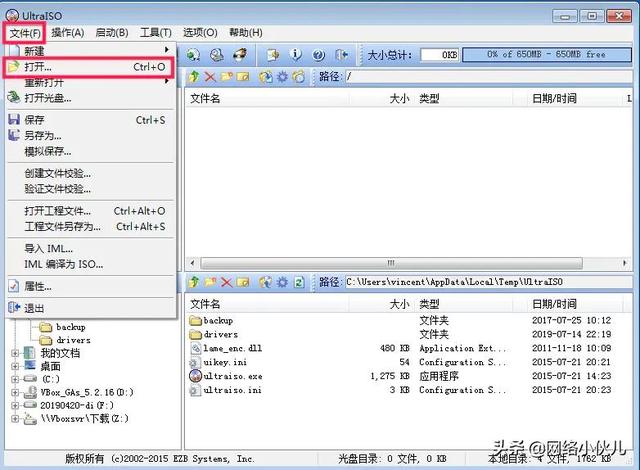Image resolution: width=640 pixels, height=470 pixels.
Task: Click rename icon in local pane toolbar
Action: pos(243,282)
